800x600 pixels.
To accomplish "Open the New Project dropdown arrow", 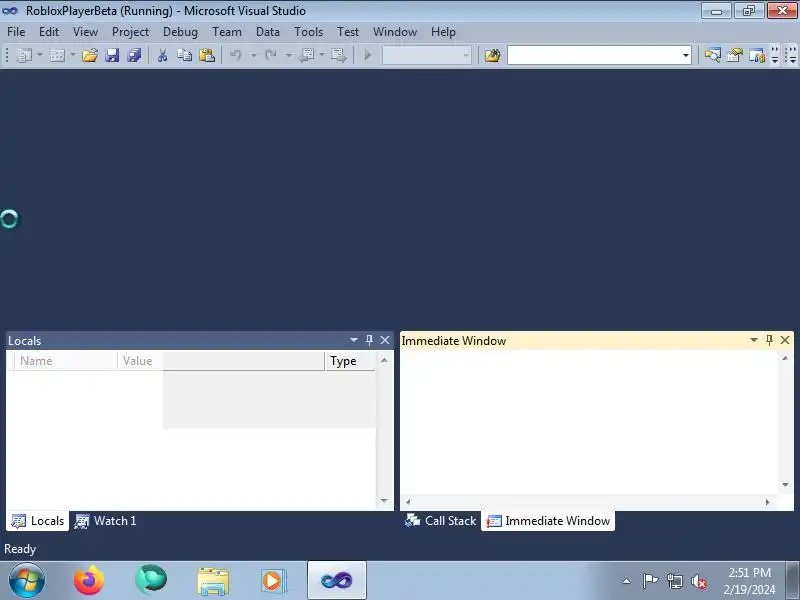I will click(40, 55).
